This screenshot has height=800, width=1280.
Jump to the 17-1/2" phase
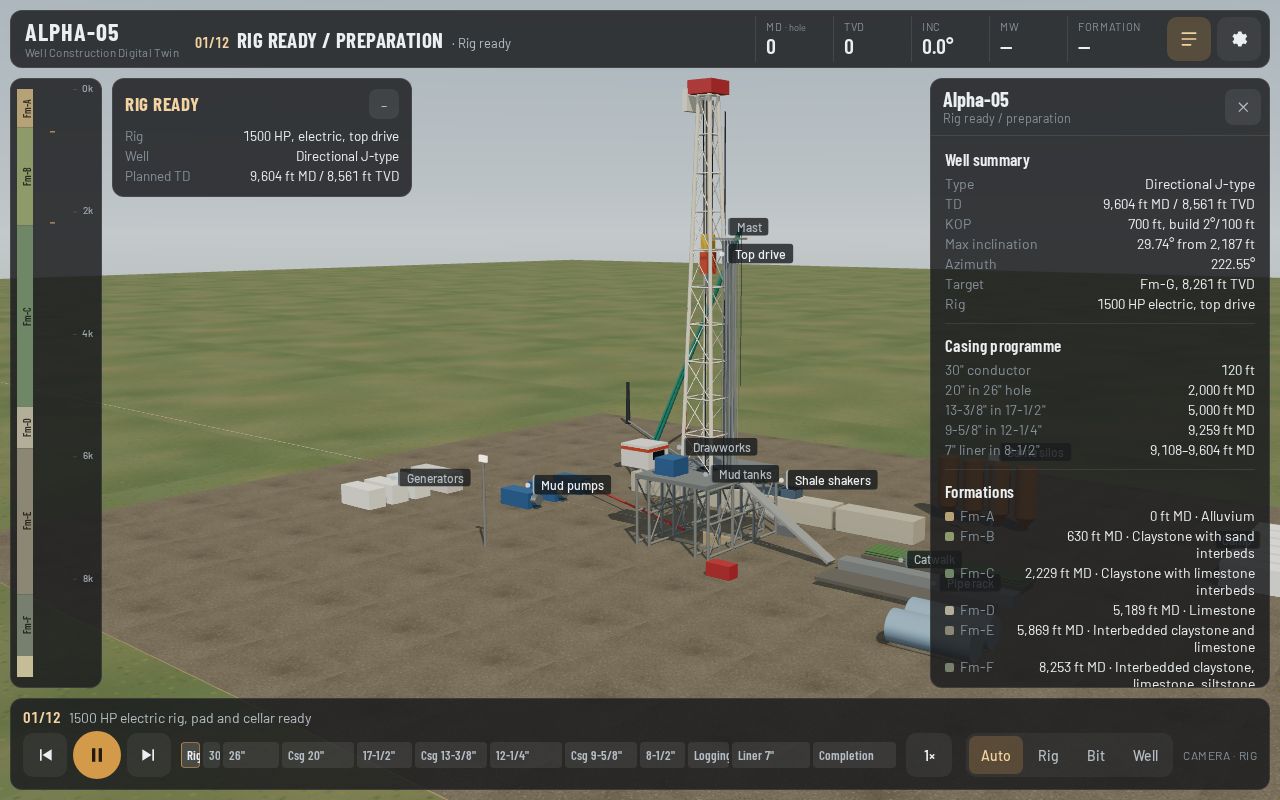384,755
